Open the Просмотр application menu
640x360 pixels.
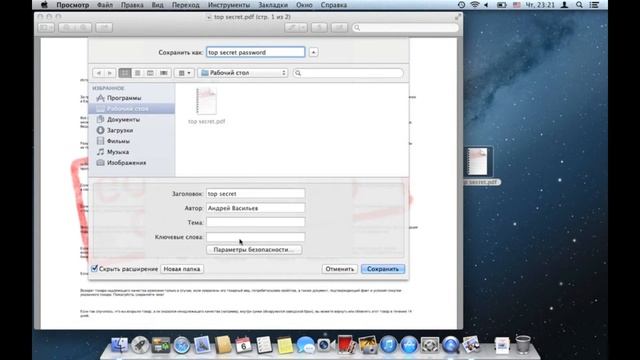click(73, 5)
